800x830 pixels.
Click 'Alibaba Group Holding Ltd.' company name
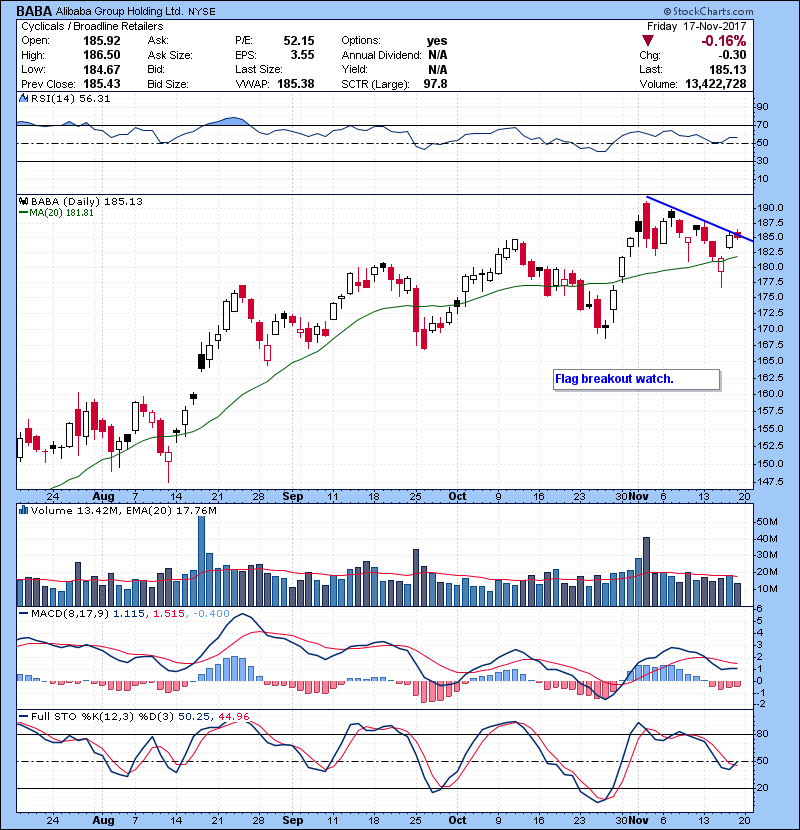[x=120, y=11]
